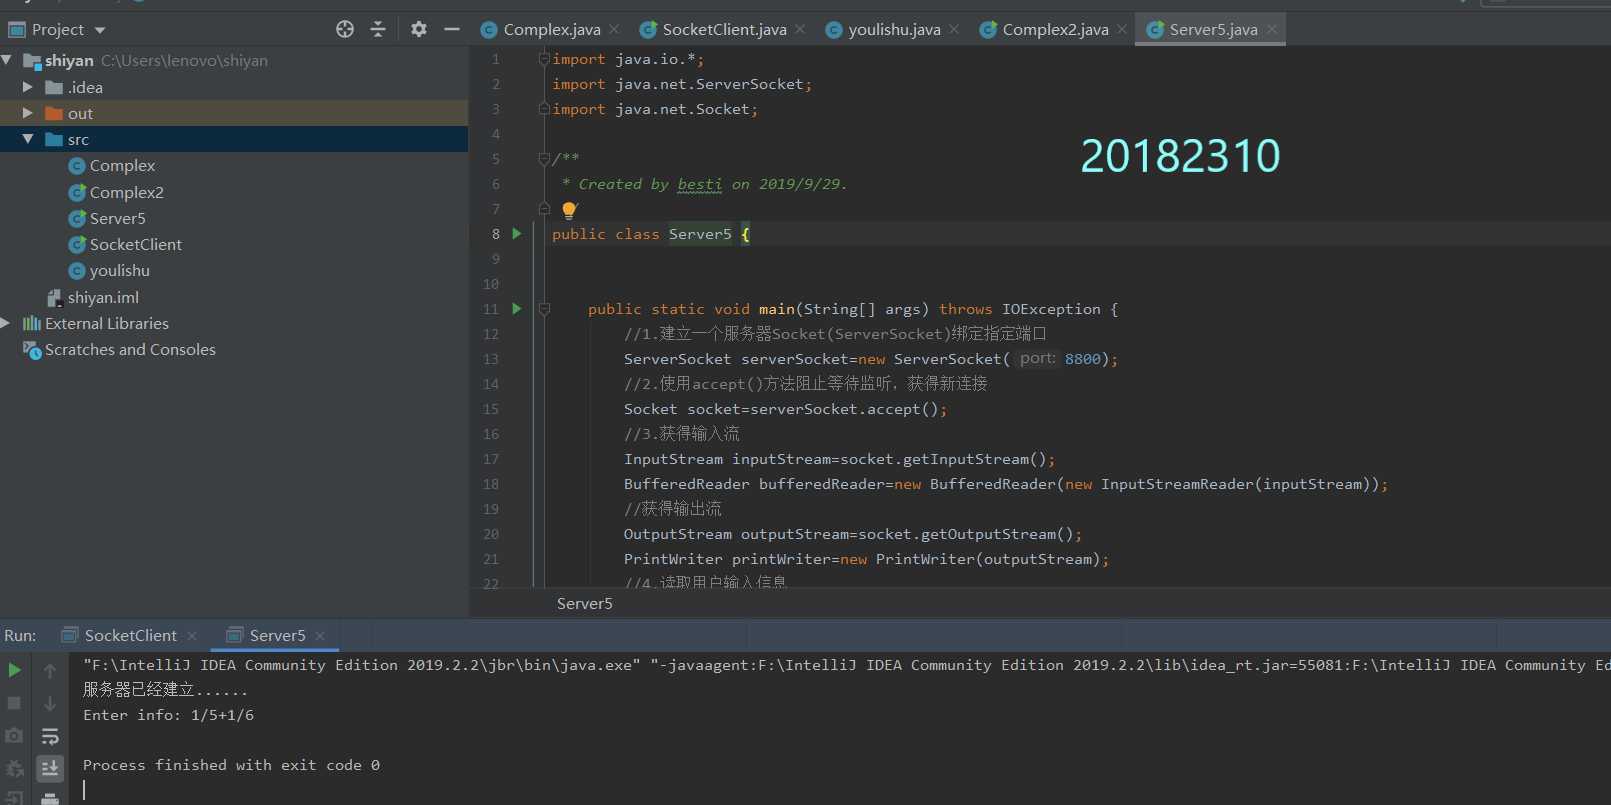Close the Complex.java tab
1611x805 pixels.
pyautogui.click(x=614, y=29)
